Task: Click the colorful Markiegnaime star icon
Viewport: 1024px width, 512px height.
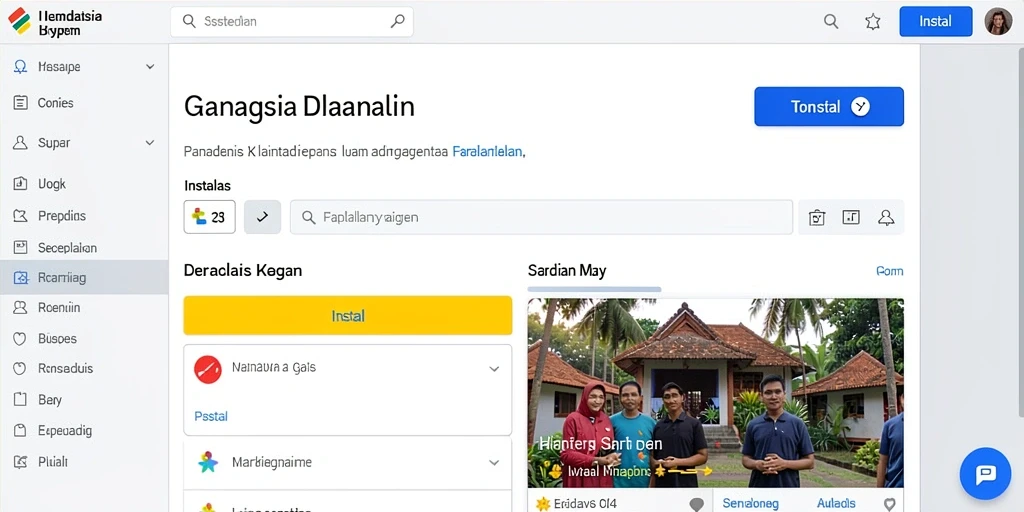Action: coord(208,462)
